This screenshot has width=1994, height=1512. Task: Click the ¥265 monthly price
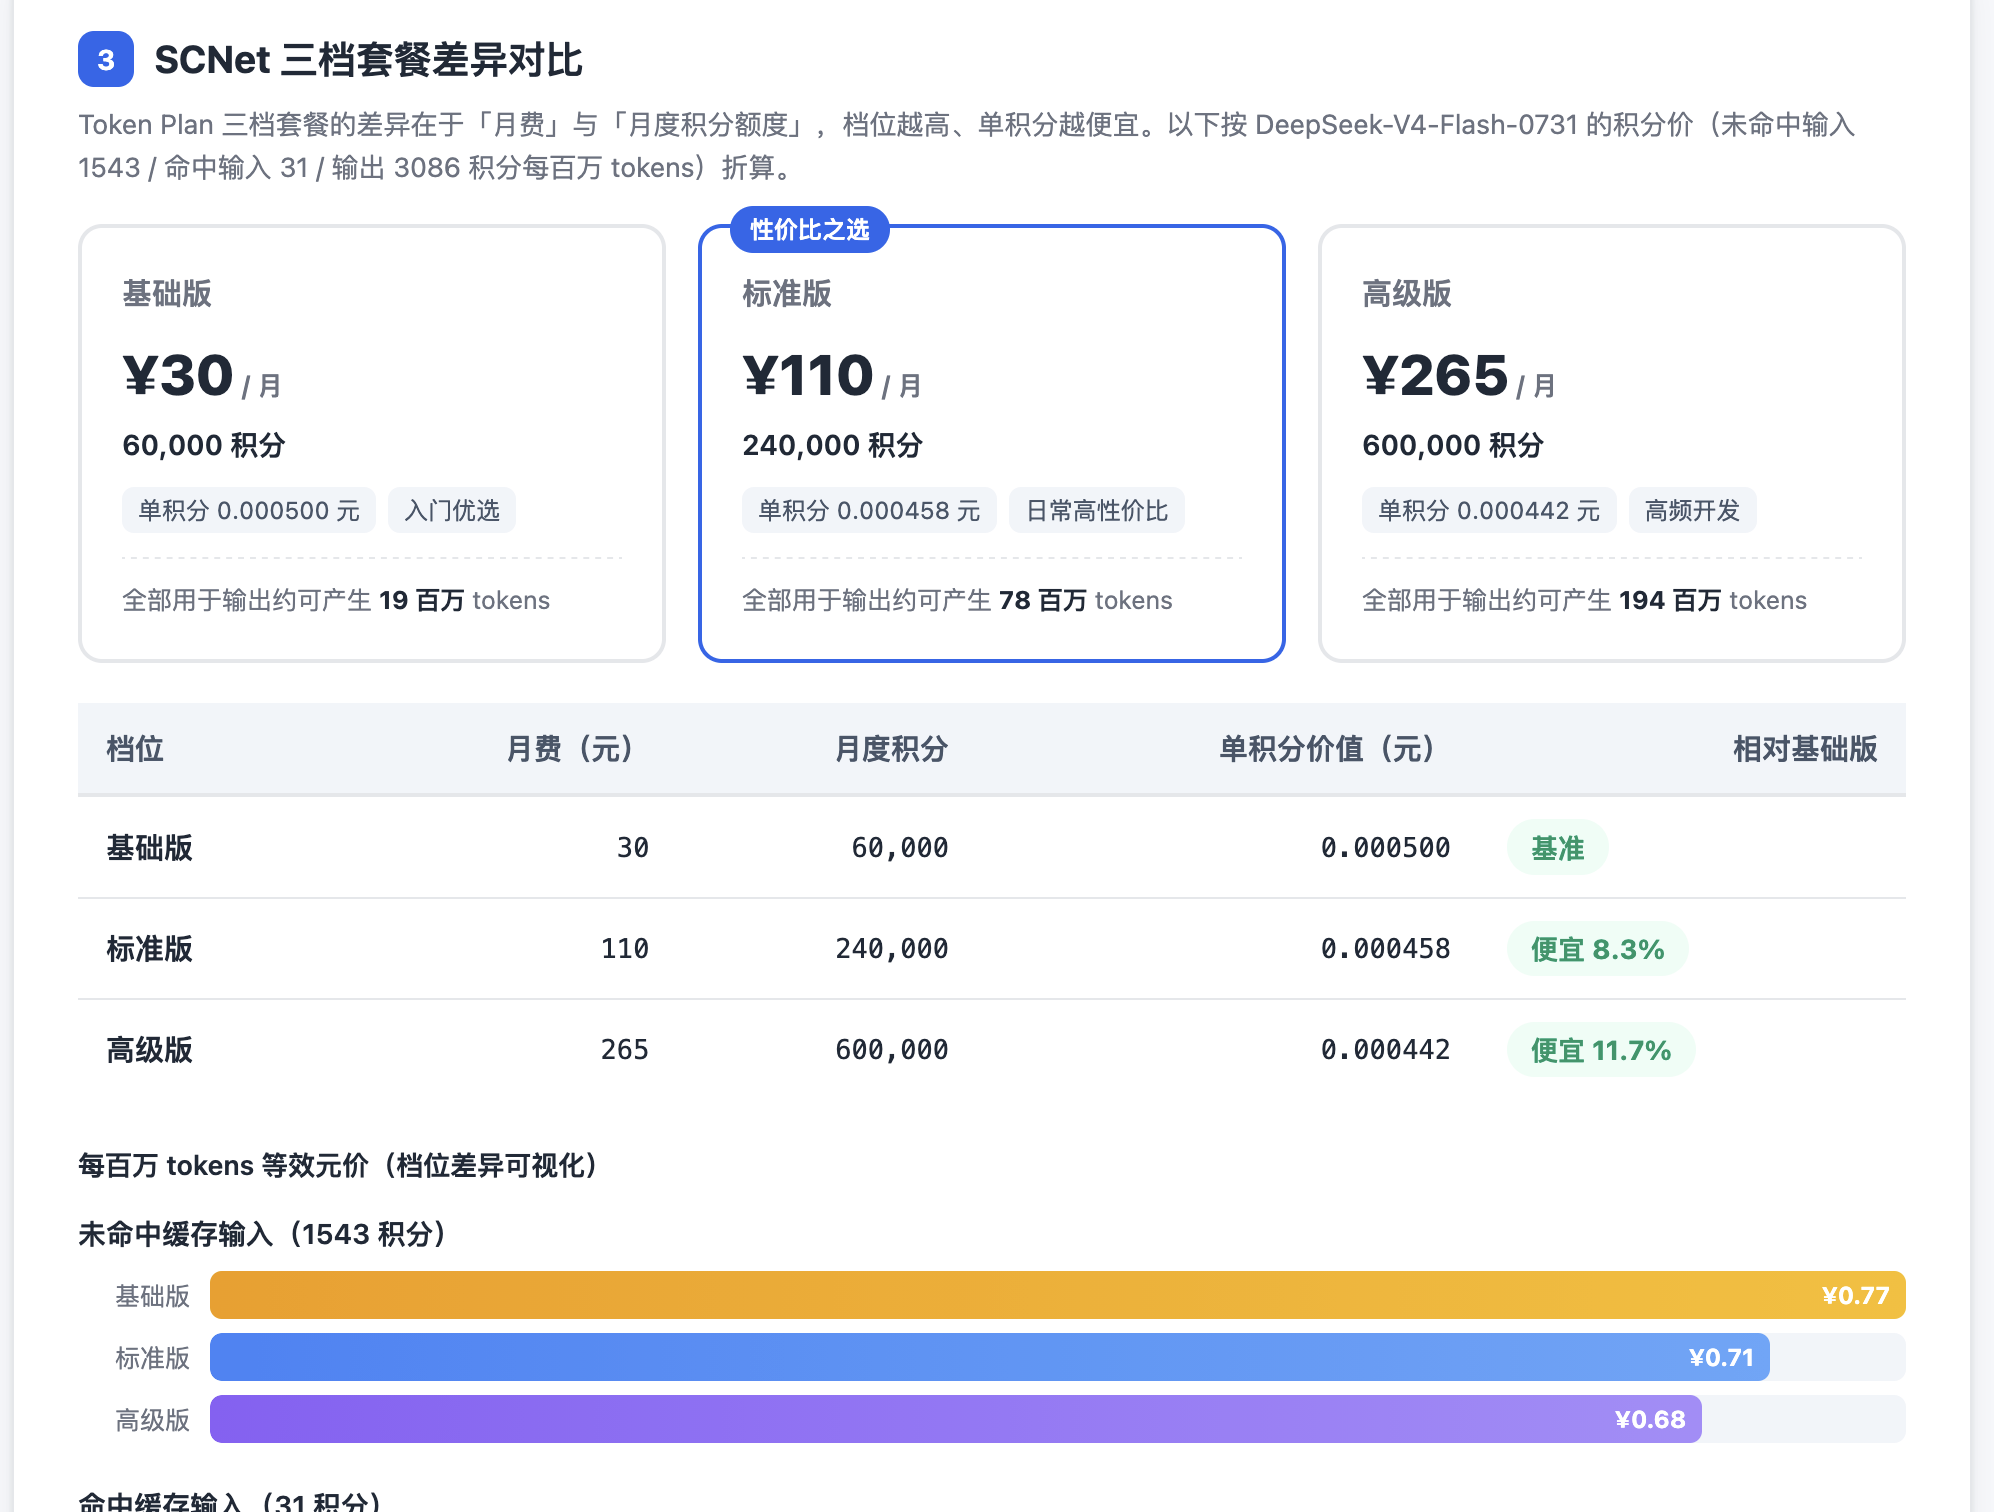click(1435, 376)
